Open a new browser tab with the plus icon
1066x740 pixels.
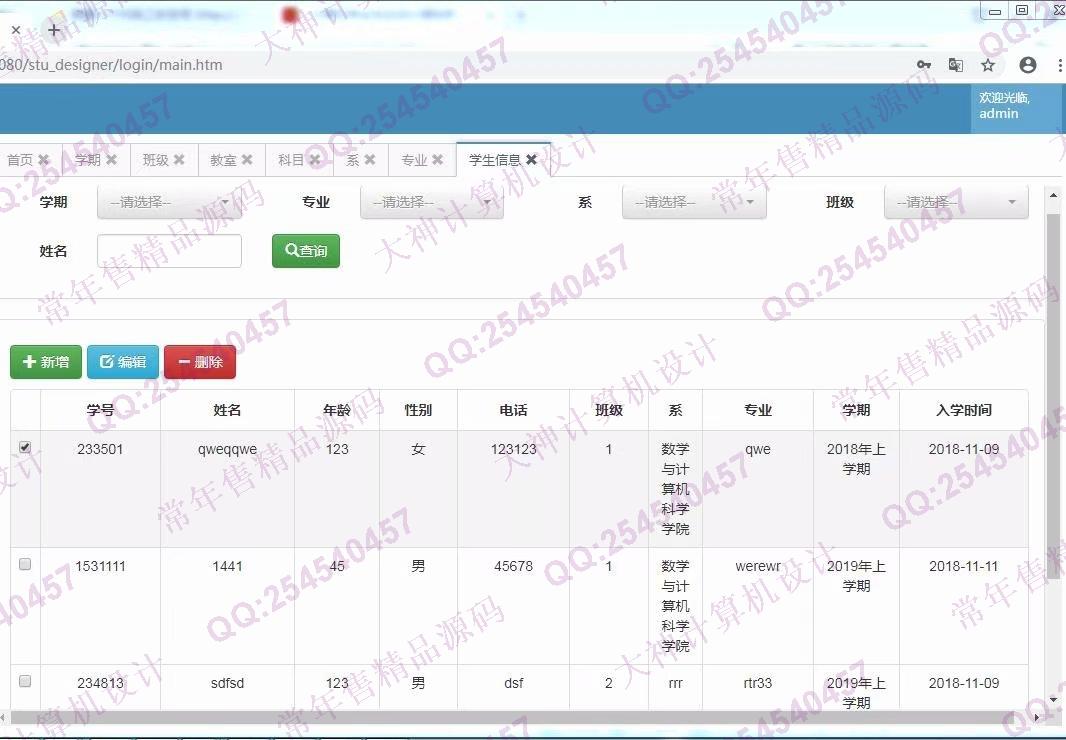[54, 29]
